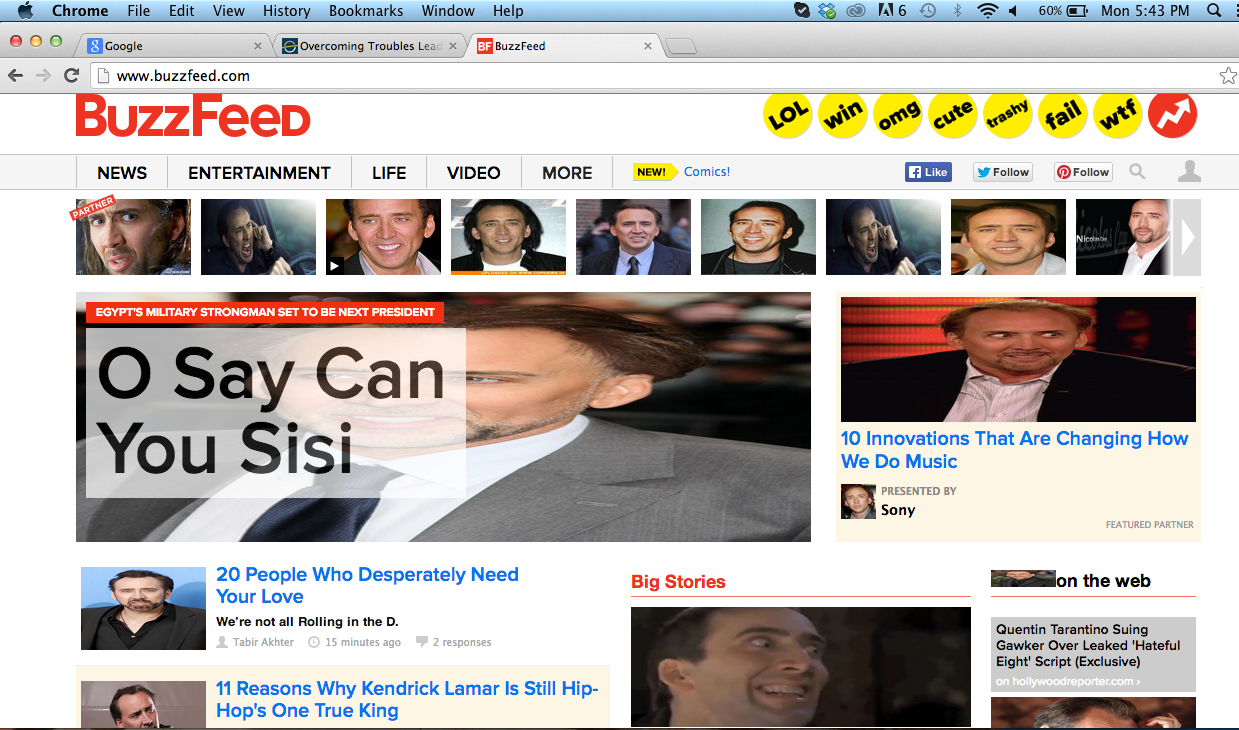
Task: Open the NEWS section
Action: (122, 173)
